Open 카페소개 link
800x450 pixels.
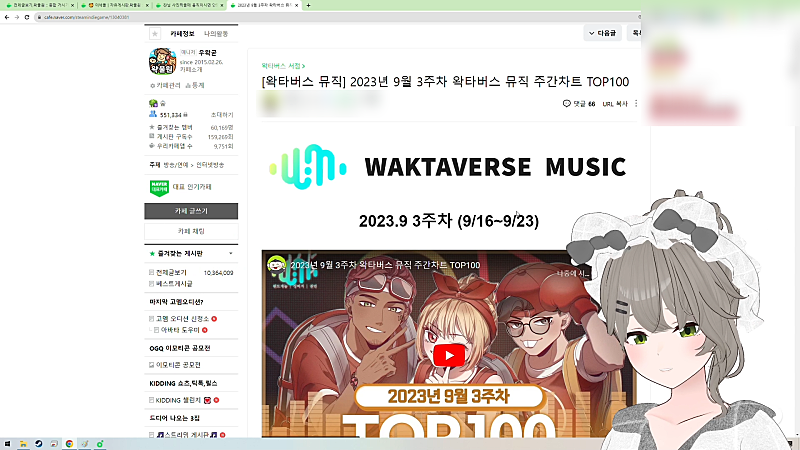pos(191,69)
